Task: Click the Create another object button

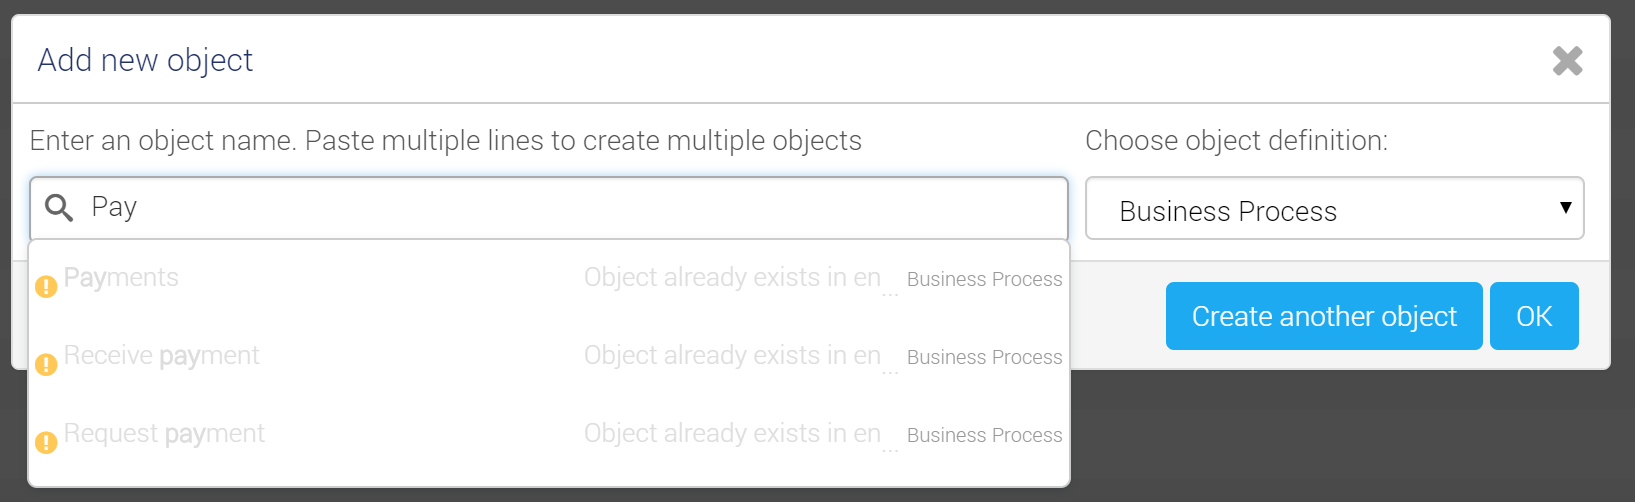Action: [x=1324, y=316]
